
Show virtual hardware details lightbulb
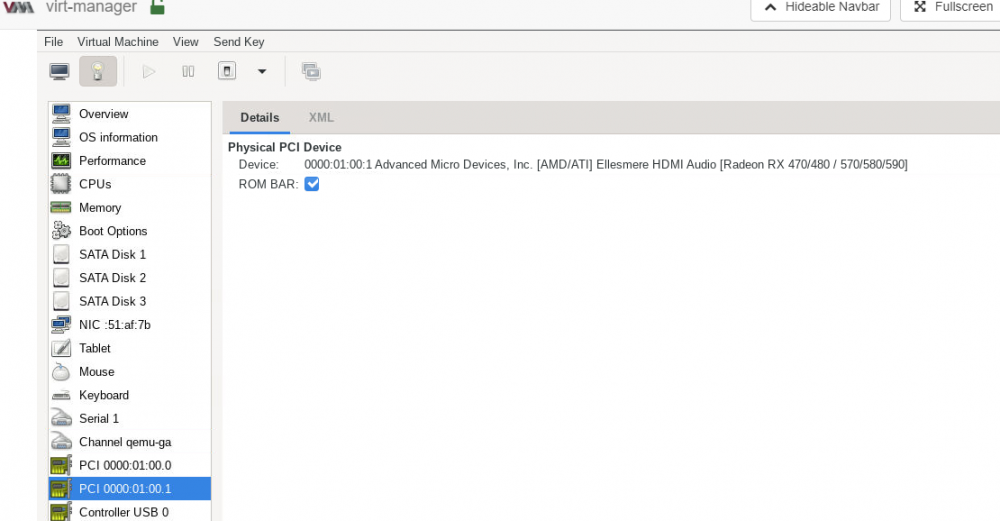tap(98, 71)
